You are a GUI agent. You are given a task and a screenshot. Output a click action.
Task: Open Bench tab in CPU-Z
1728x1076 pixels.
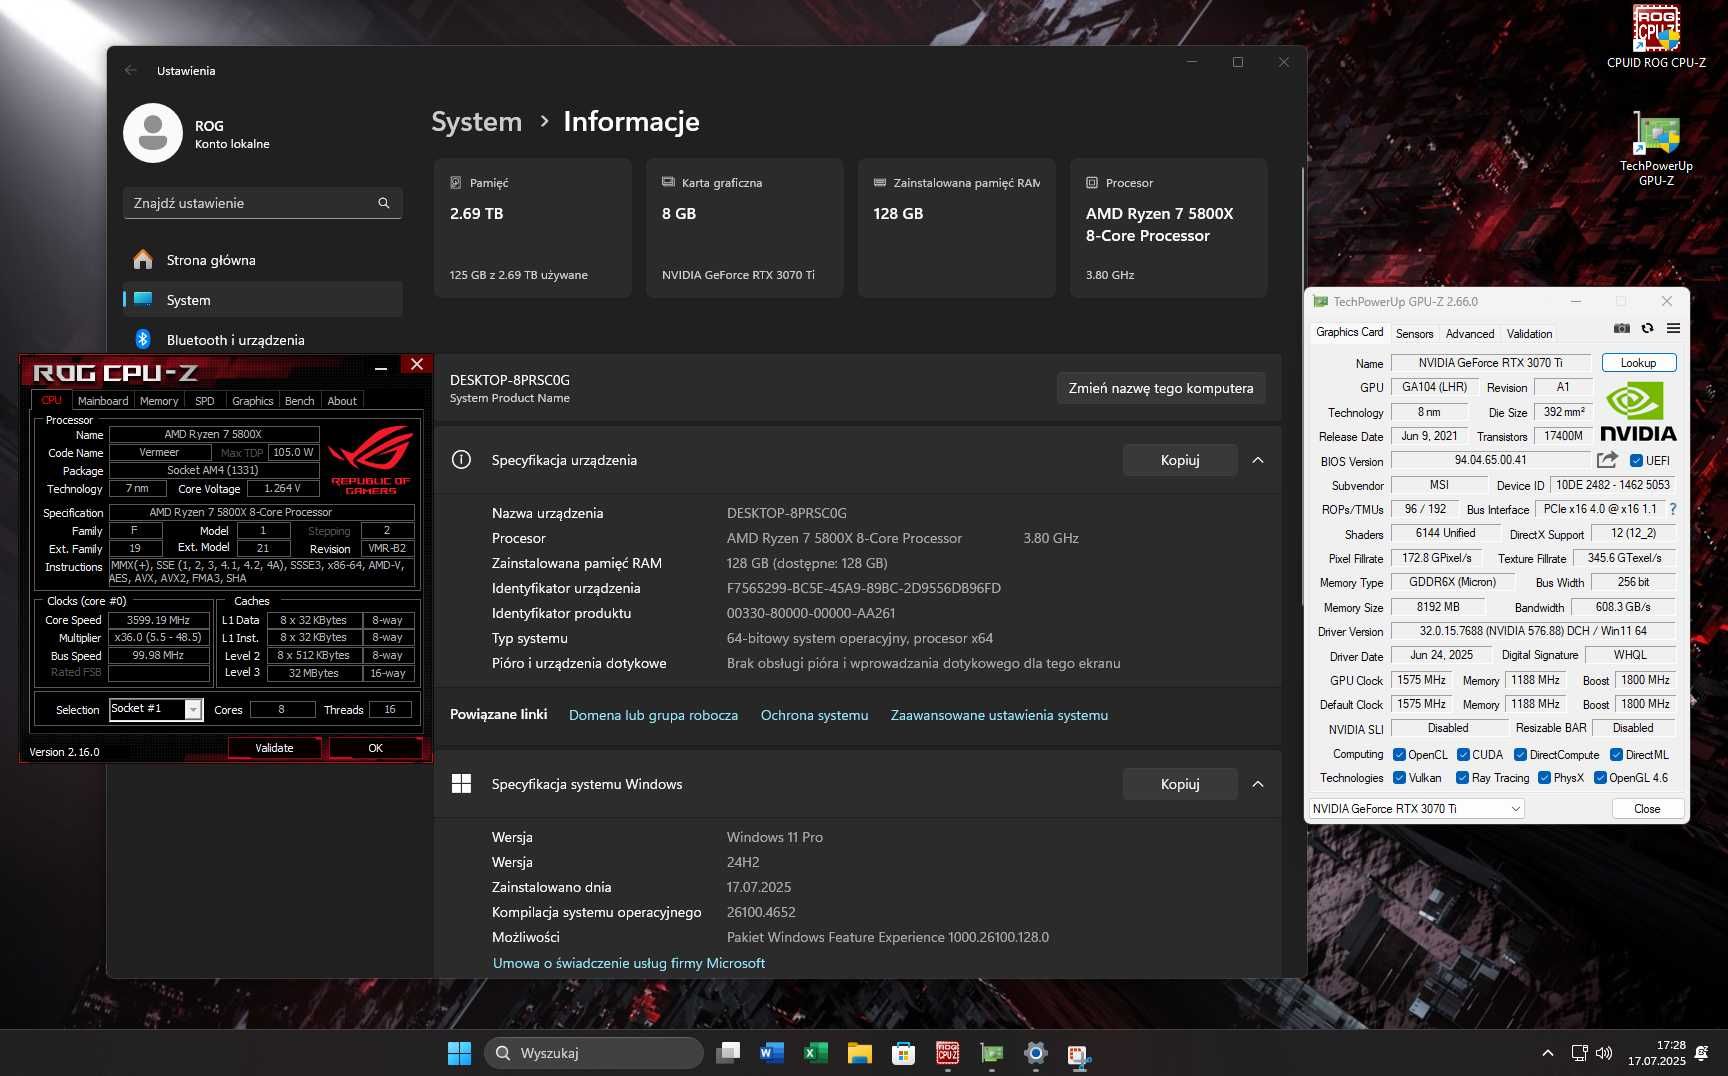pos(300,401)
